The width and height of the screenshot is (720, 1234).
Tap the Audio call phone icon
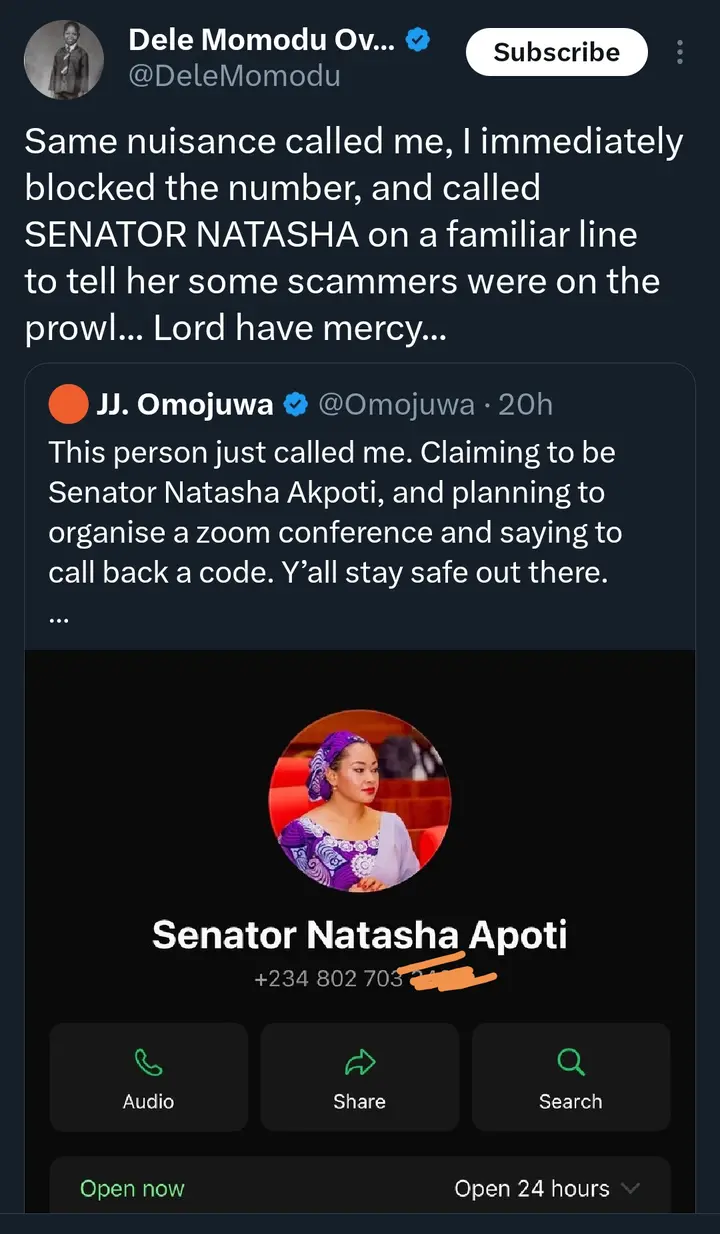(148, 1062)
